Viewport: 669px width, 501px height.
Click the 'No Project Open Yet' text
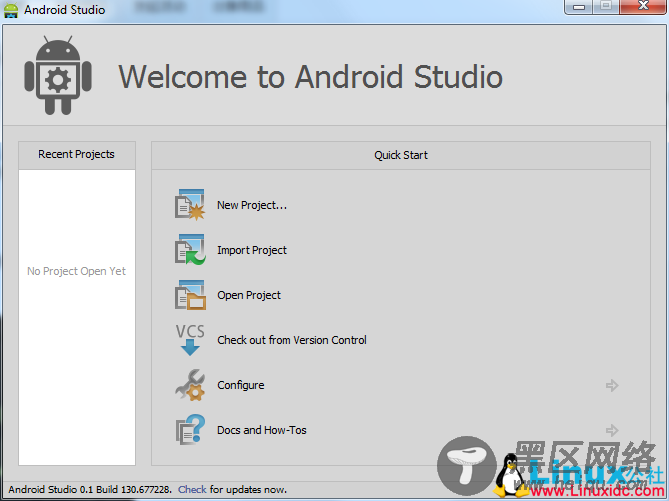click(76, 271)
